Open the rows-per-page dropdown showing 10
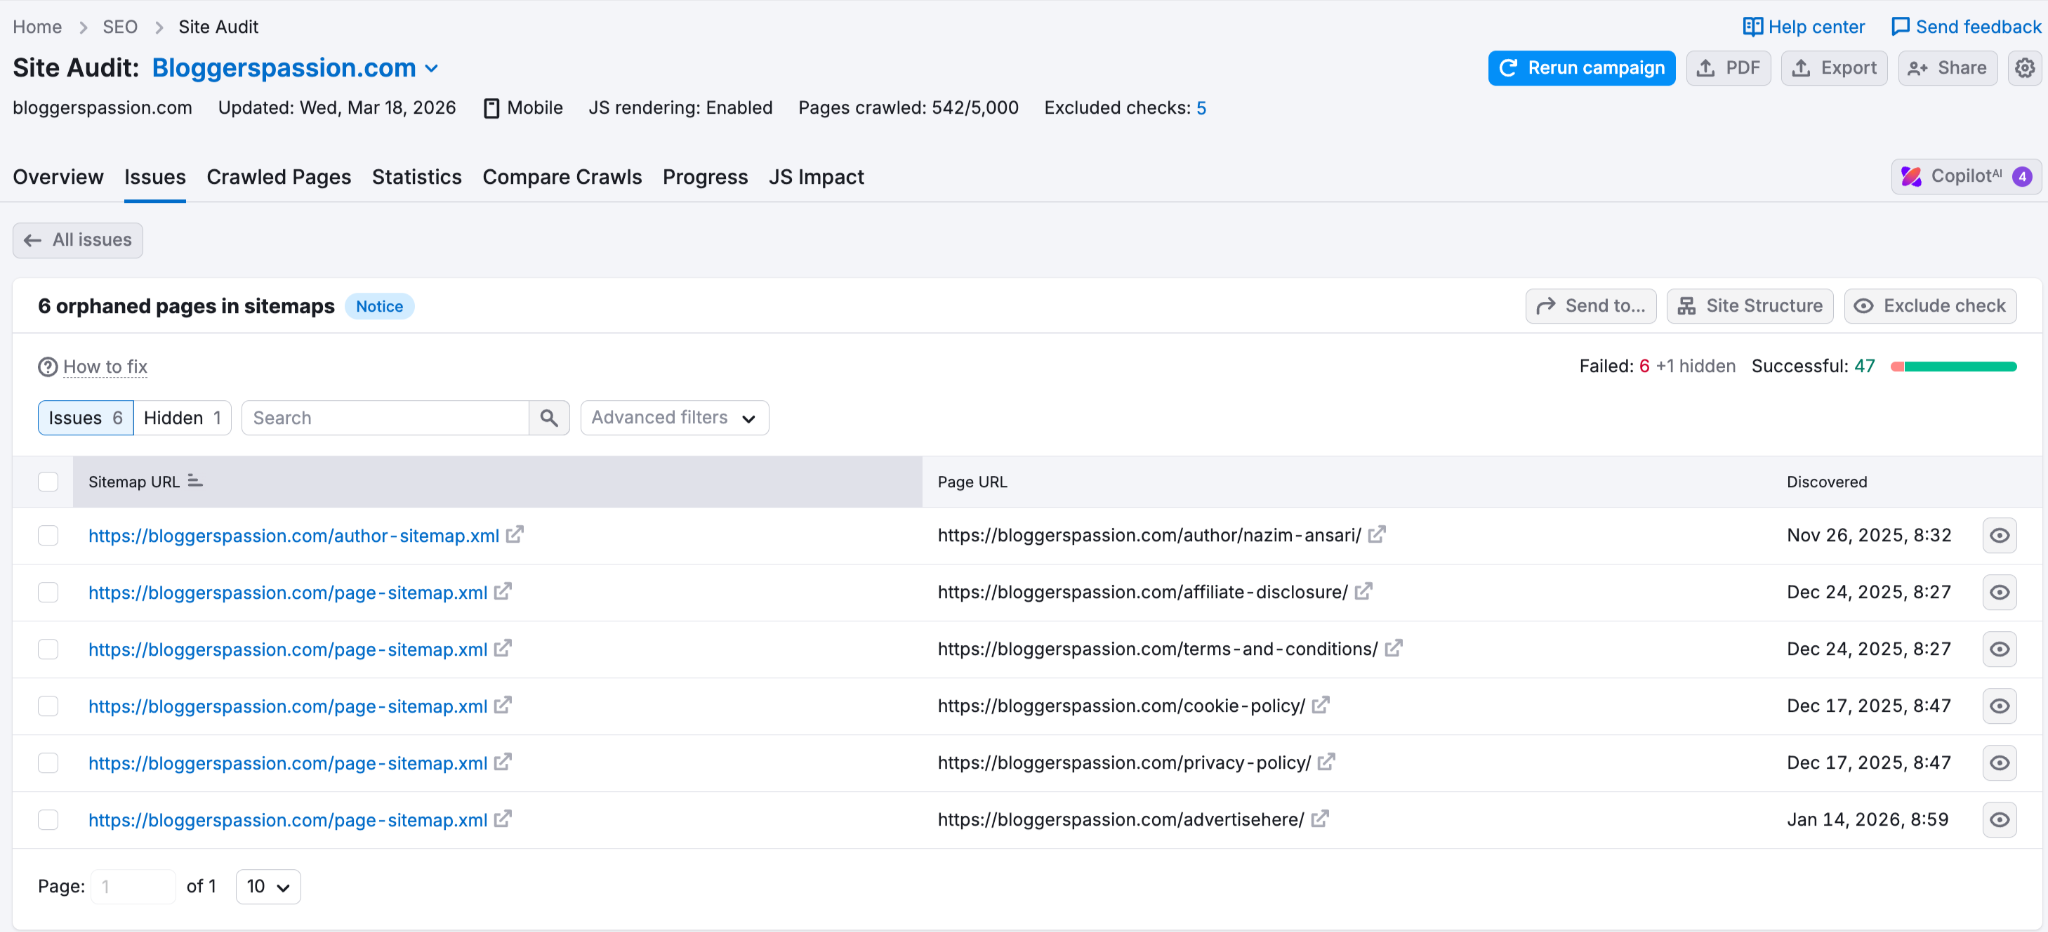Viewport: 2048px width, 932px height. coord(267,886)
